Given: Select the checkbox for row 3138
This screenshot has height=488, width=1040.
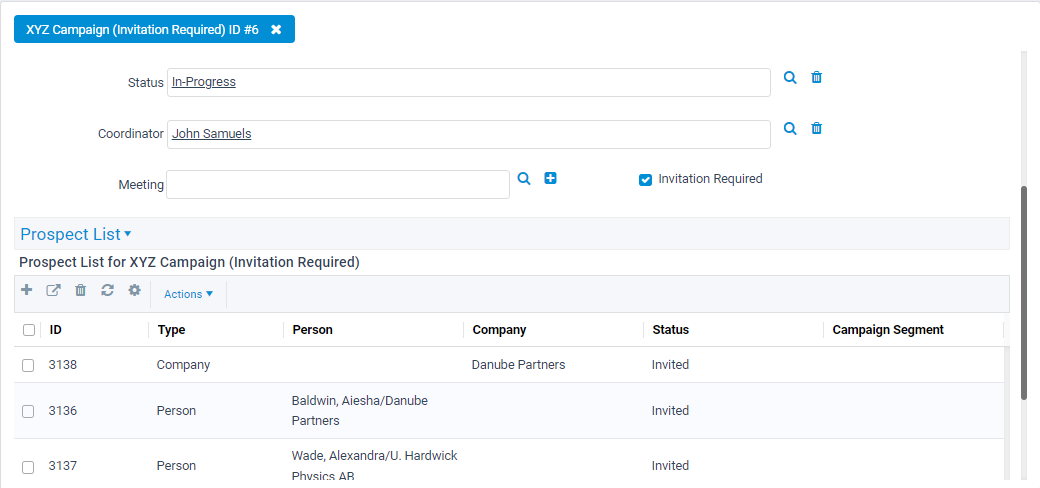Looking at the screenshot, I should (x=28, y=365).
